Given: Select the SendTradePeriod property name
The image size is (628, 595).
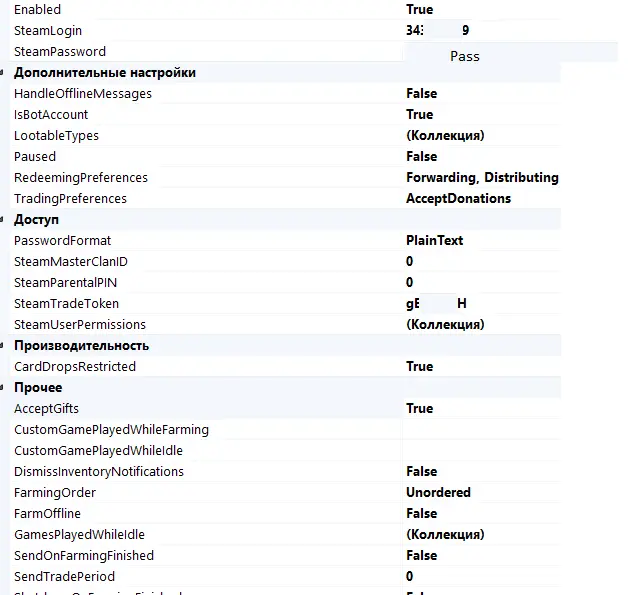Looking at the screenshot, I should [64, 577].
